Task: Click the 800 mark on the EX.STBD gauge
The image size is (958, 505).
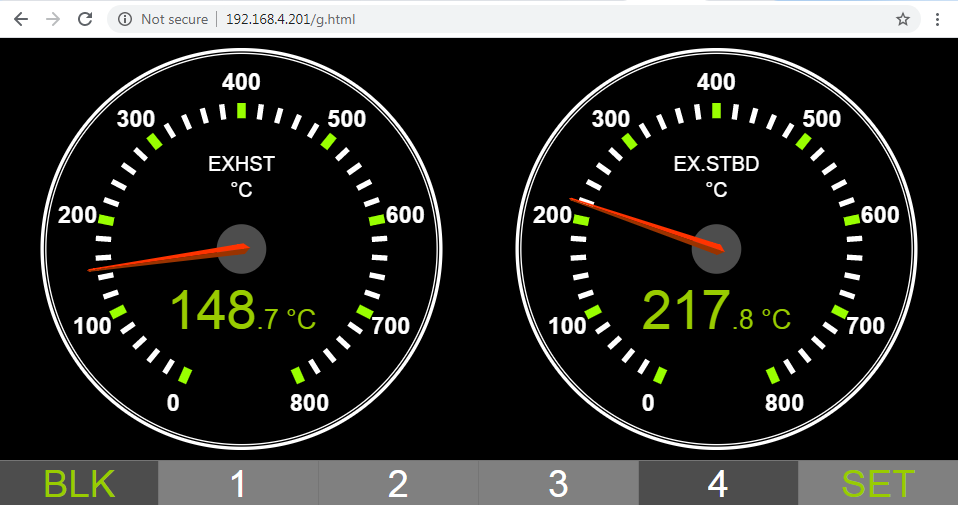Action: pyautogui.click(x=784, y=402)
